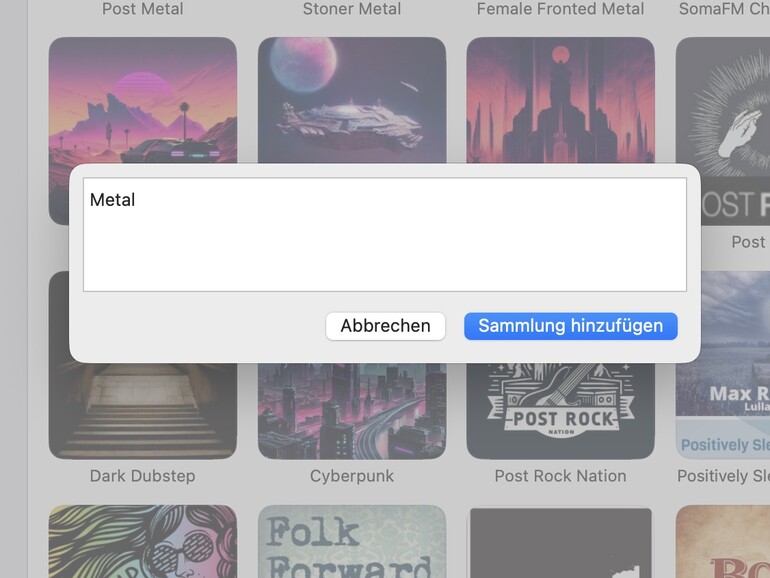Click the Stoner Metal title text

352,8
